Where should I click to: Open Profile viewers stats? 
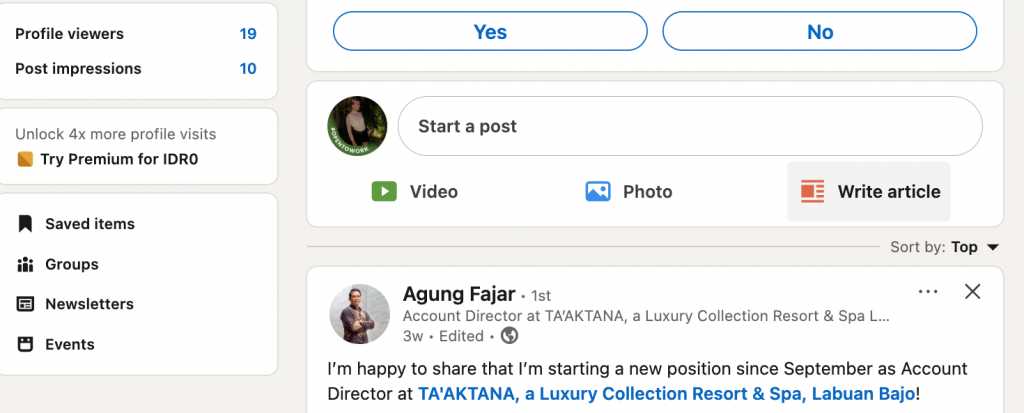click(x=135, y=34)
